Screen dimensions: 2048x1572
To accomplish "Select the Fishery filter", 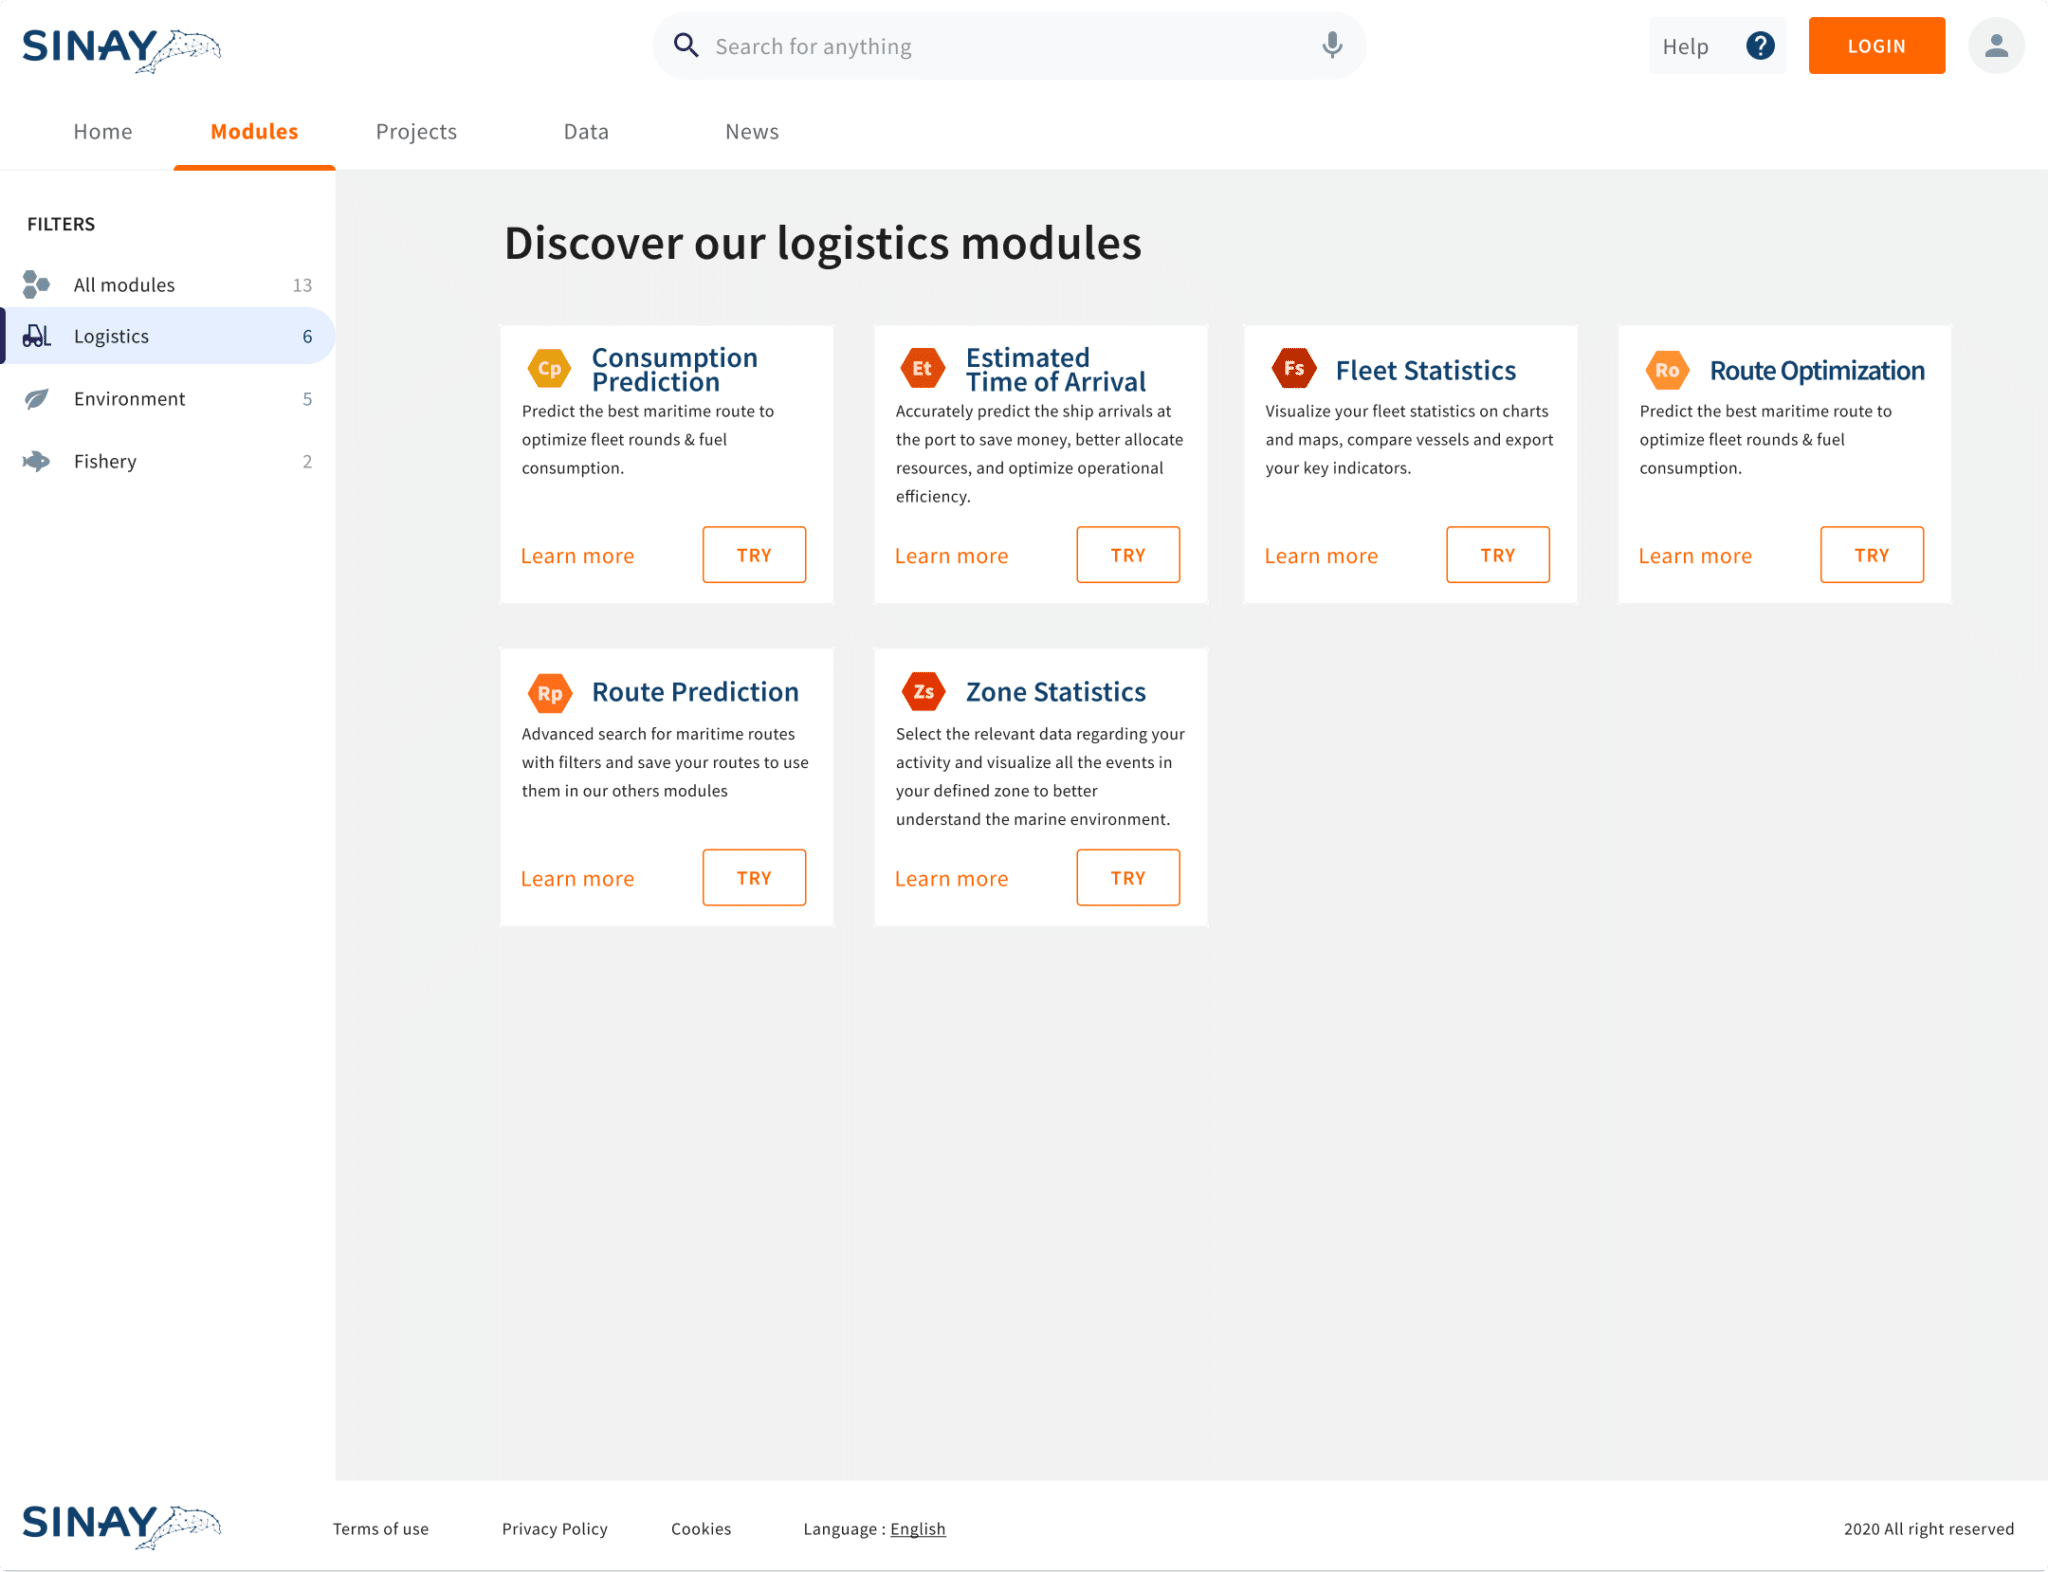I will pos(105,461).
